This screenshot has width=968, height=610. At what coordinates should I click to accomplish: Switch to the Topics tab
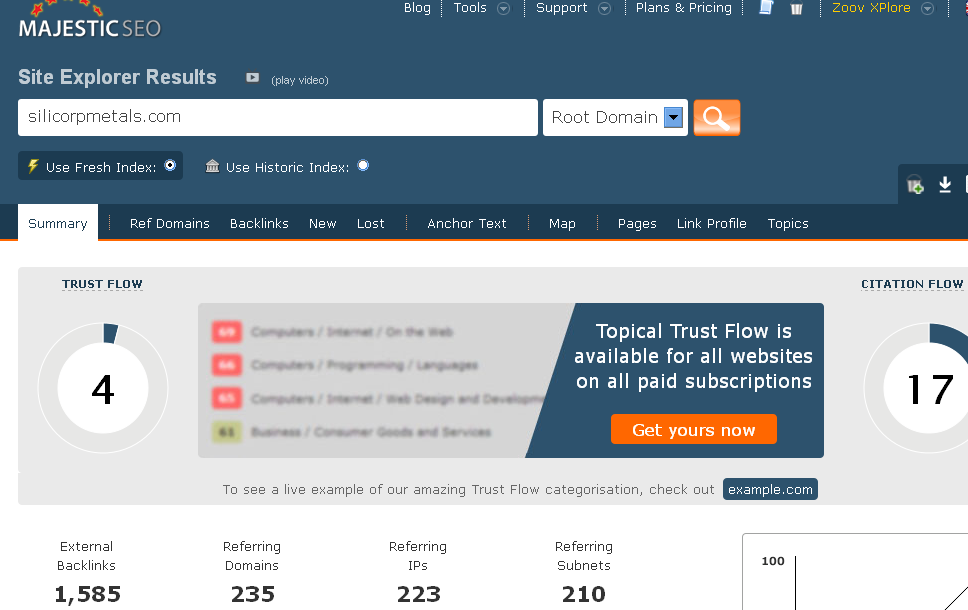click(x=788, y=224)
